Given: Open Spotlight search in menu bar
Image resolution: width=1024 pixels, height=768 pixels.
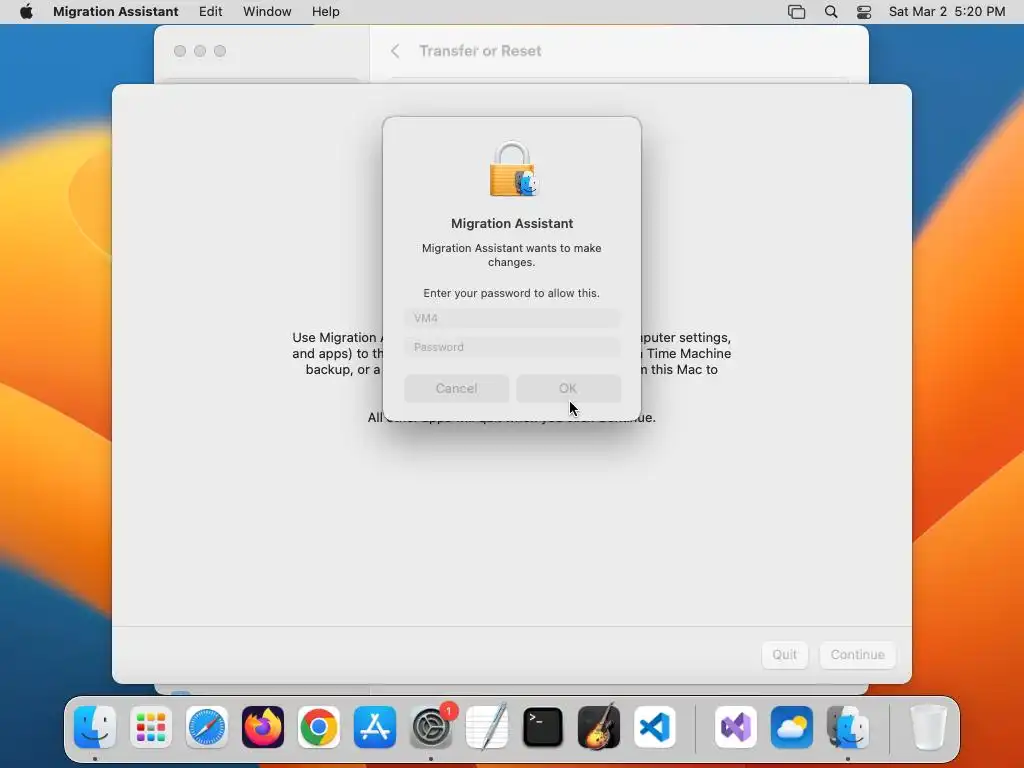Looking at the screenshot, I should (831, 12).
